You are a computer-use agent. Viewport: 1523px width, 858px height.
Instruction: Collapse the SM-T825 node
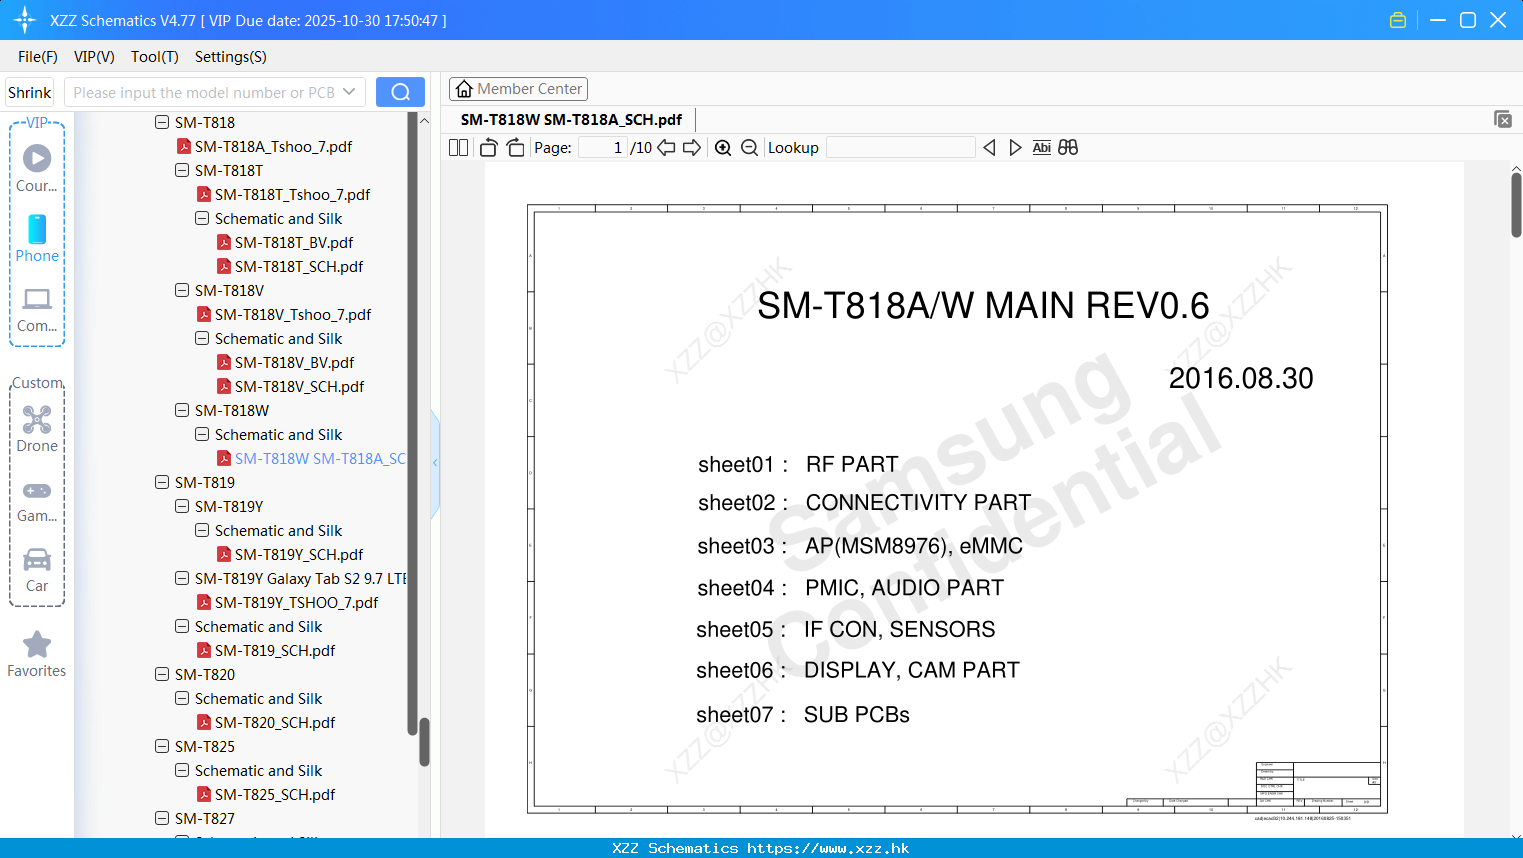pyautogui.click(x=162, y=746)
